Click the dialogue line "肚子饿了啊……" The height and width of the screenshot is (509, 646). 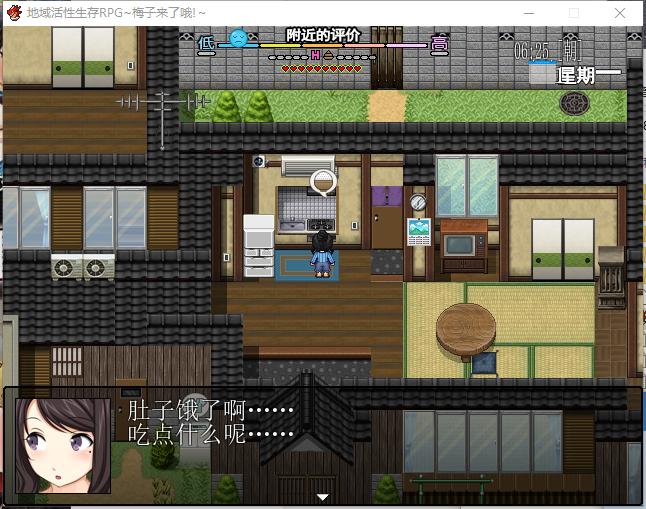[210, 410]
